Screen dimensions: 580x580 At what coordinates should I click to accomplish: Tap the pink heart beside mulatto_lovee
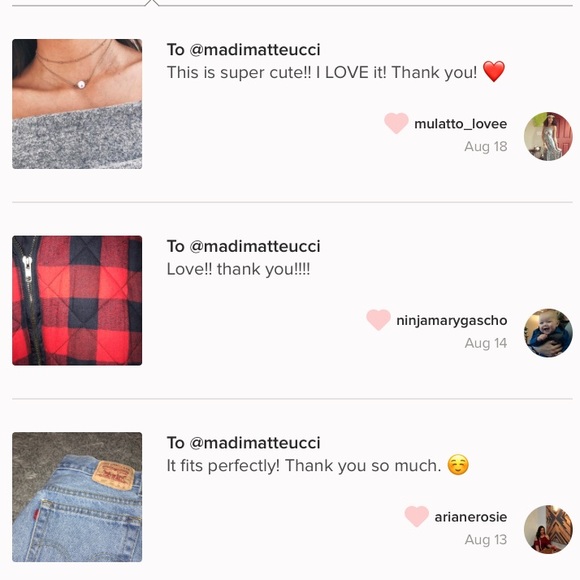[x=396, y=123]
